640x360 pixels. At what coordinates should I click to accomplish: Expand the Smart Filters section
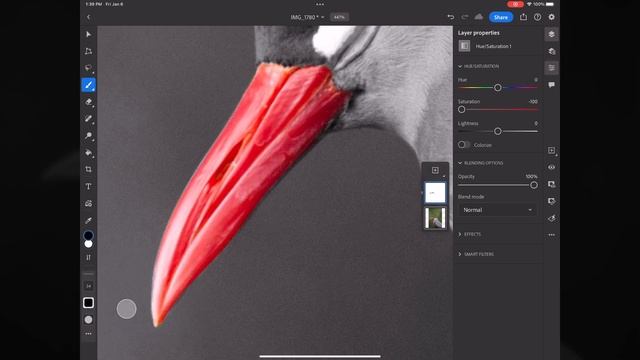[x=460, y=254]
